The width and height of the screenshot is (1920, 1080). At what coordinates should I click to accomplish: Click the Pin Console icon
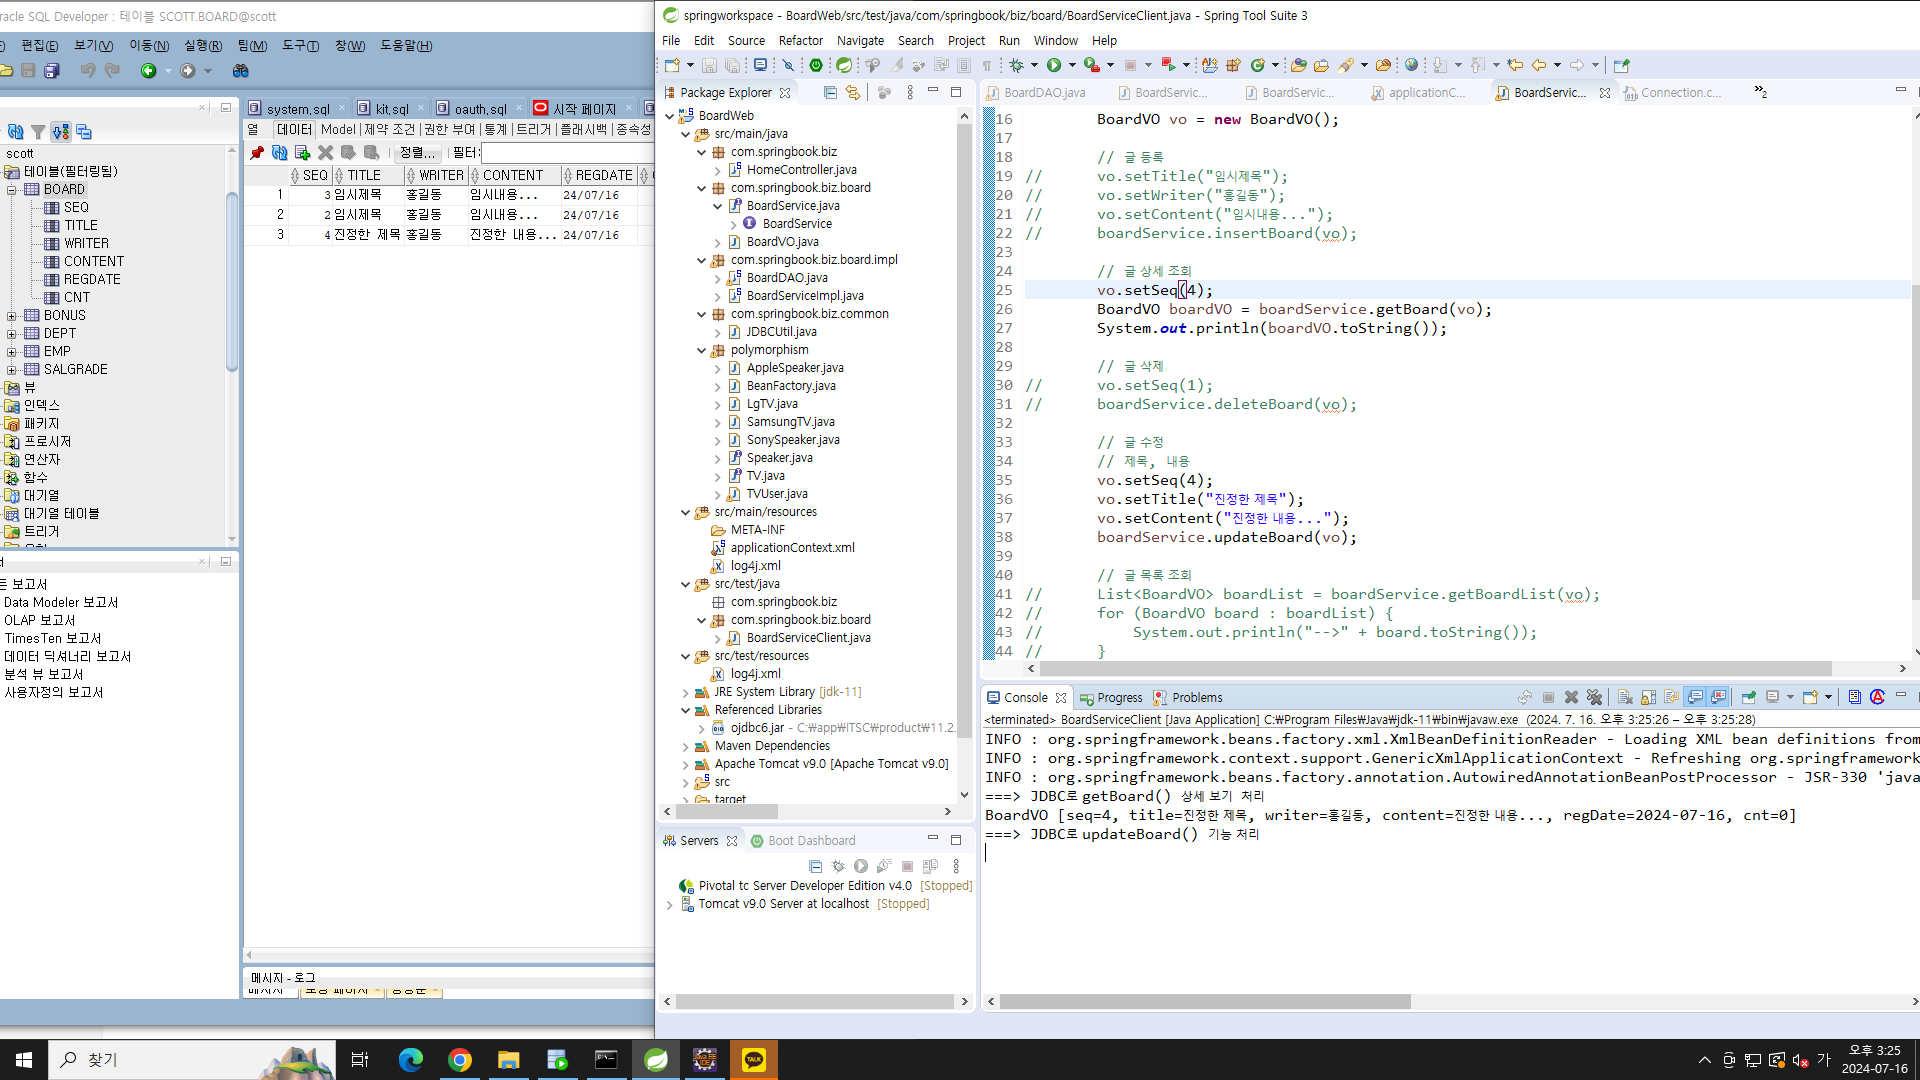point(1748,697)
